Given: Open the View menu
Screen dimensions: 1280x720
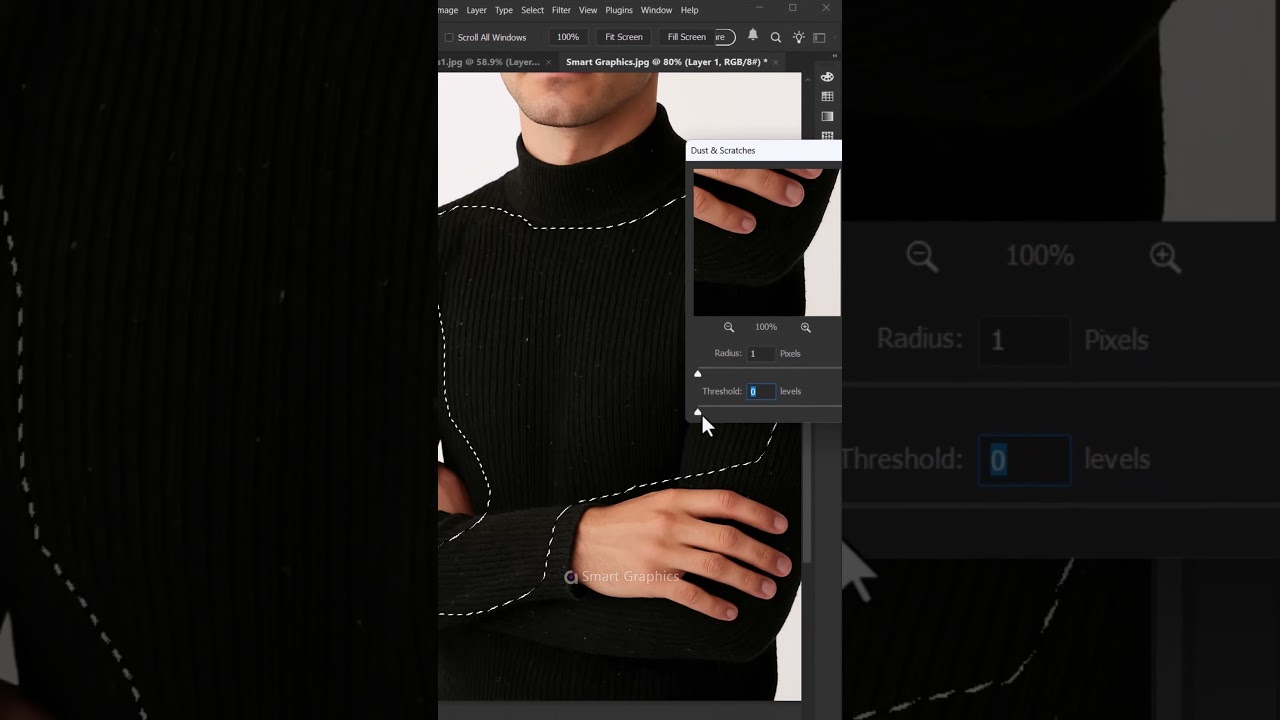Looking at the screenshot, I should pos(588,10).
